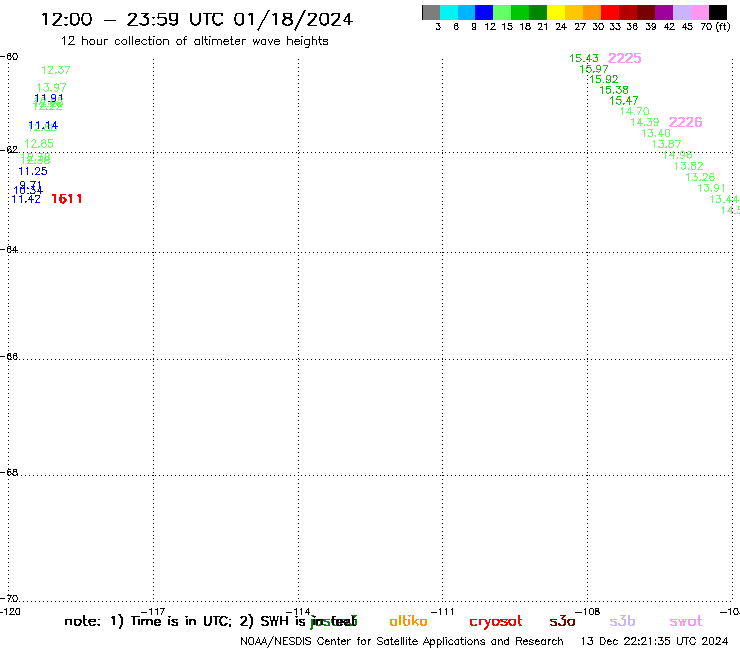Click the green wave height value 13.97
Image resolution: width=740 pixels, height=650 pixels.
(x=51, y=87)
